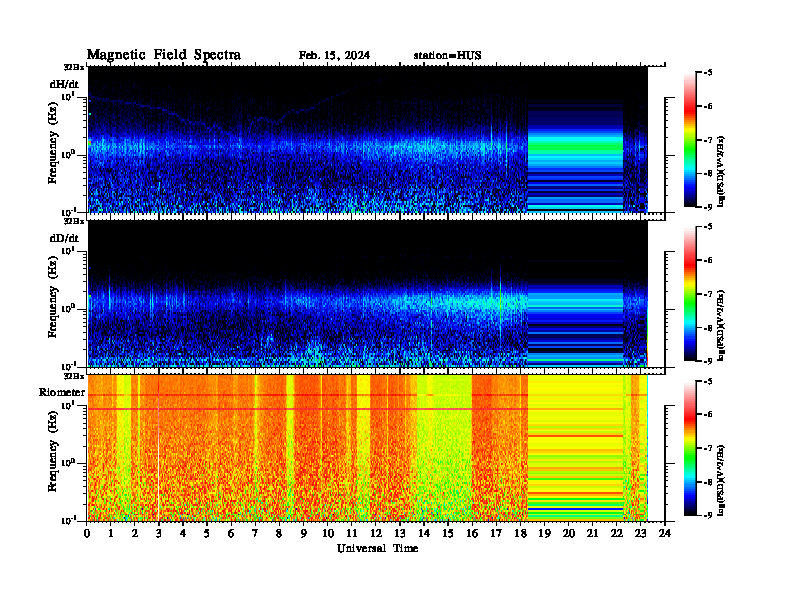This screenshot has height=612, width=792.
Task: Click the dD/dt spectrogram plot area
Action: click(x=368, y=294)
